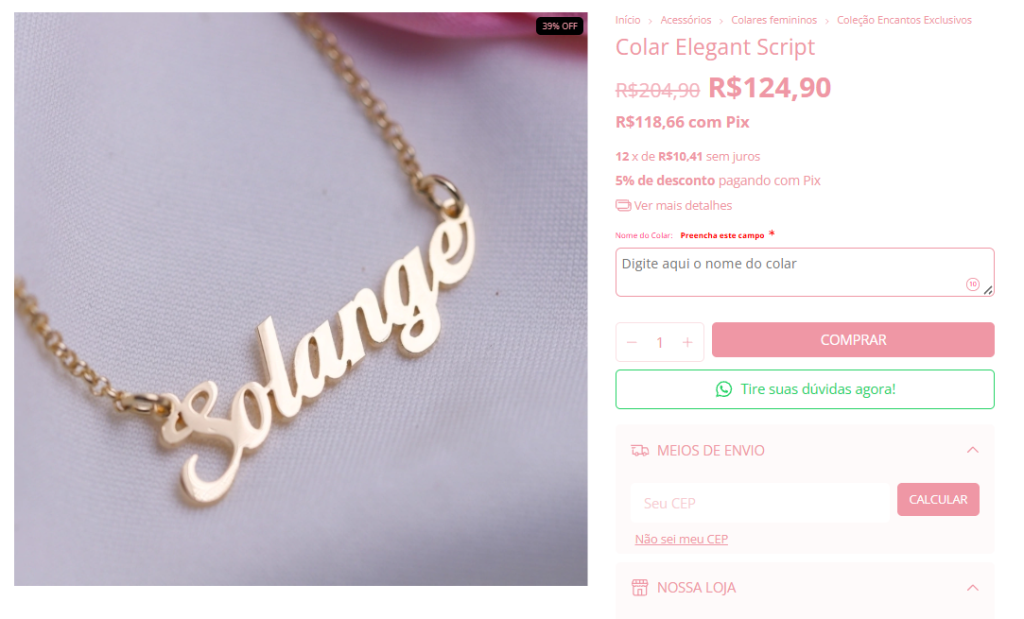Decrease quantity with the minus button
Screen dimensions: 1024x619
[x=632, y=342]
